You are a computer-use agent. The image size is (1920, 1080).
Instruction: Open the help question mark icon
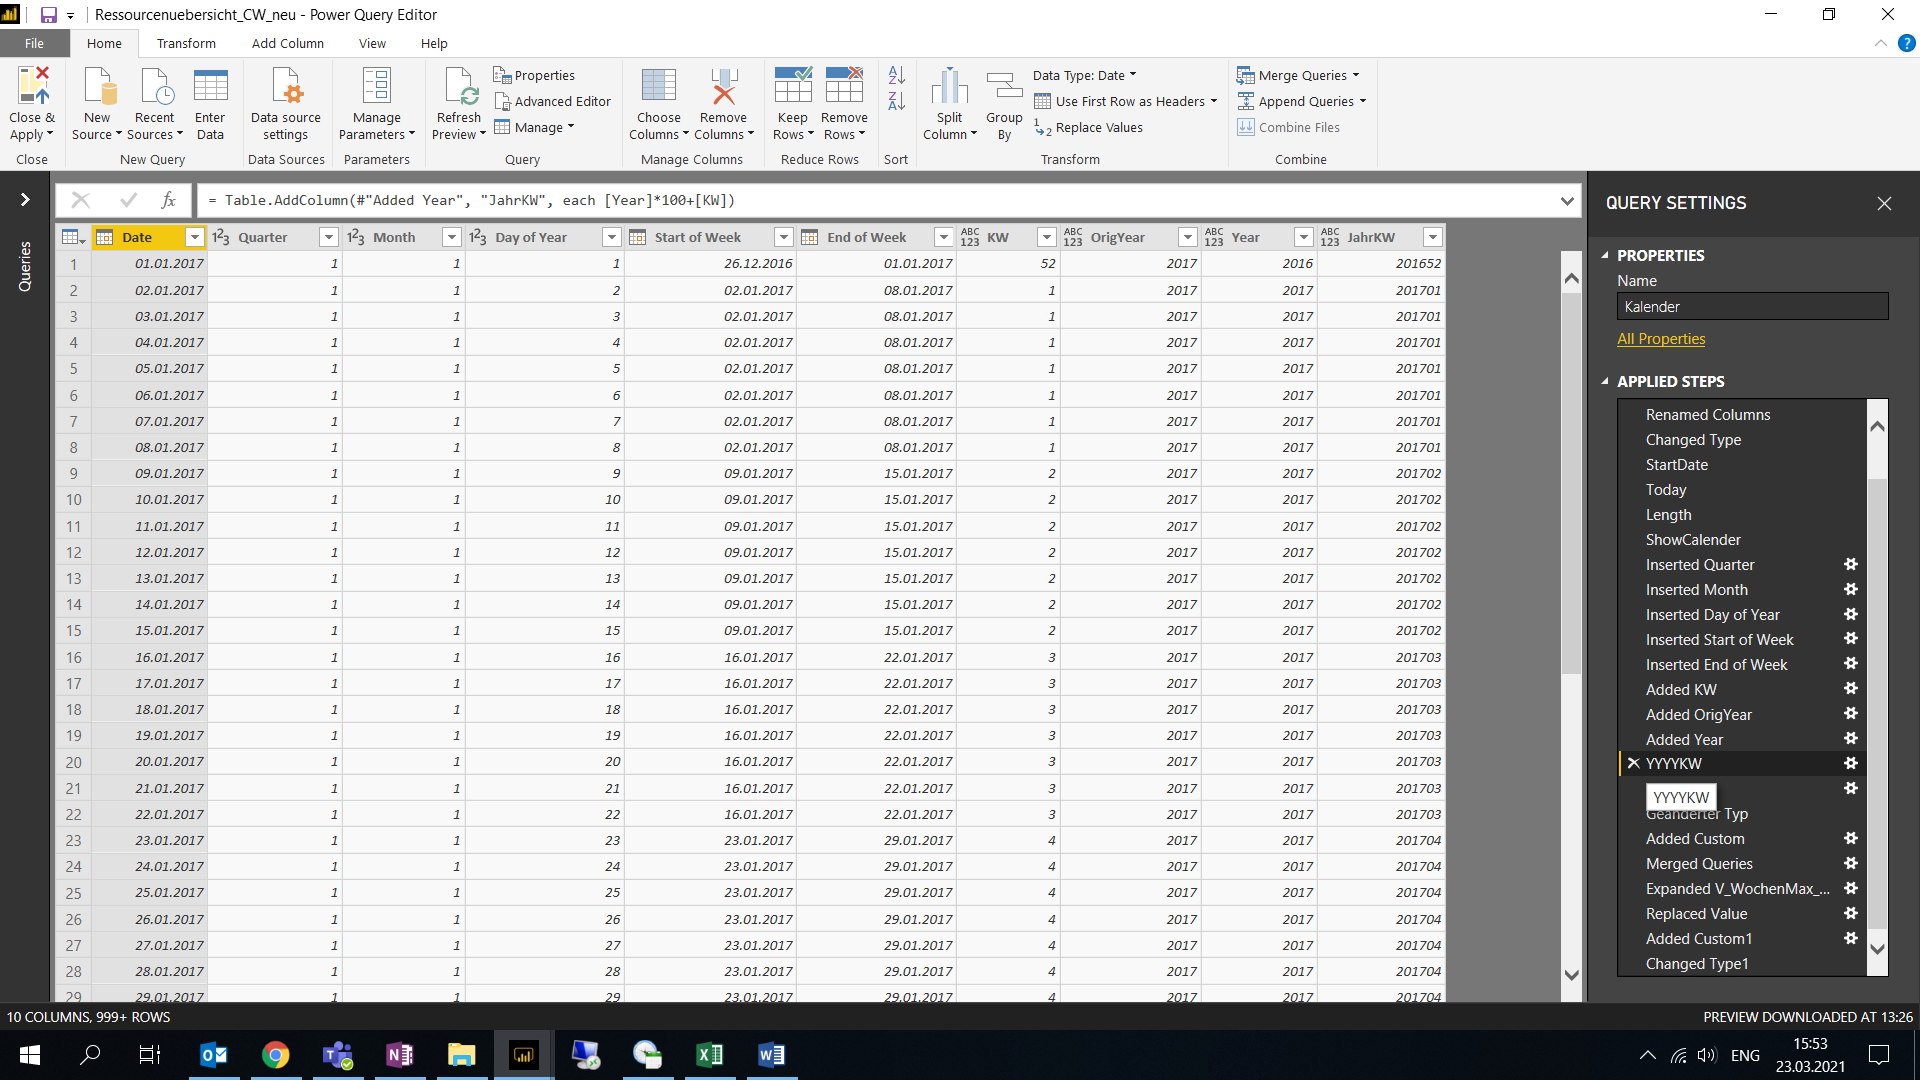[x=1906, y=43]
